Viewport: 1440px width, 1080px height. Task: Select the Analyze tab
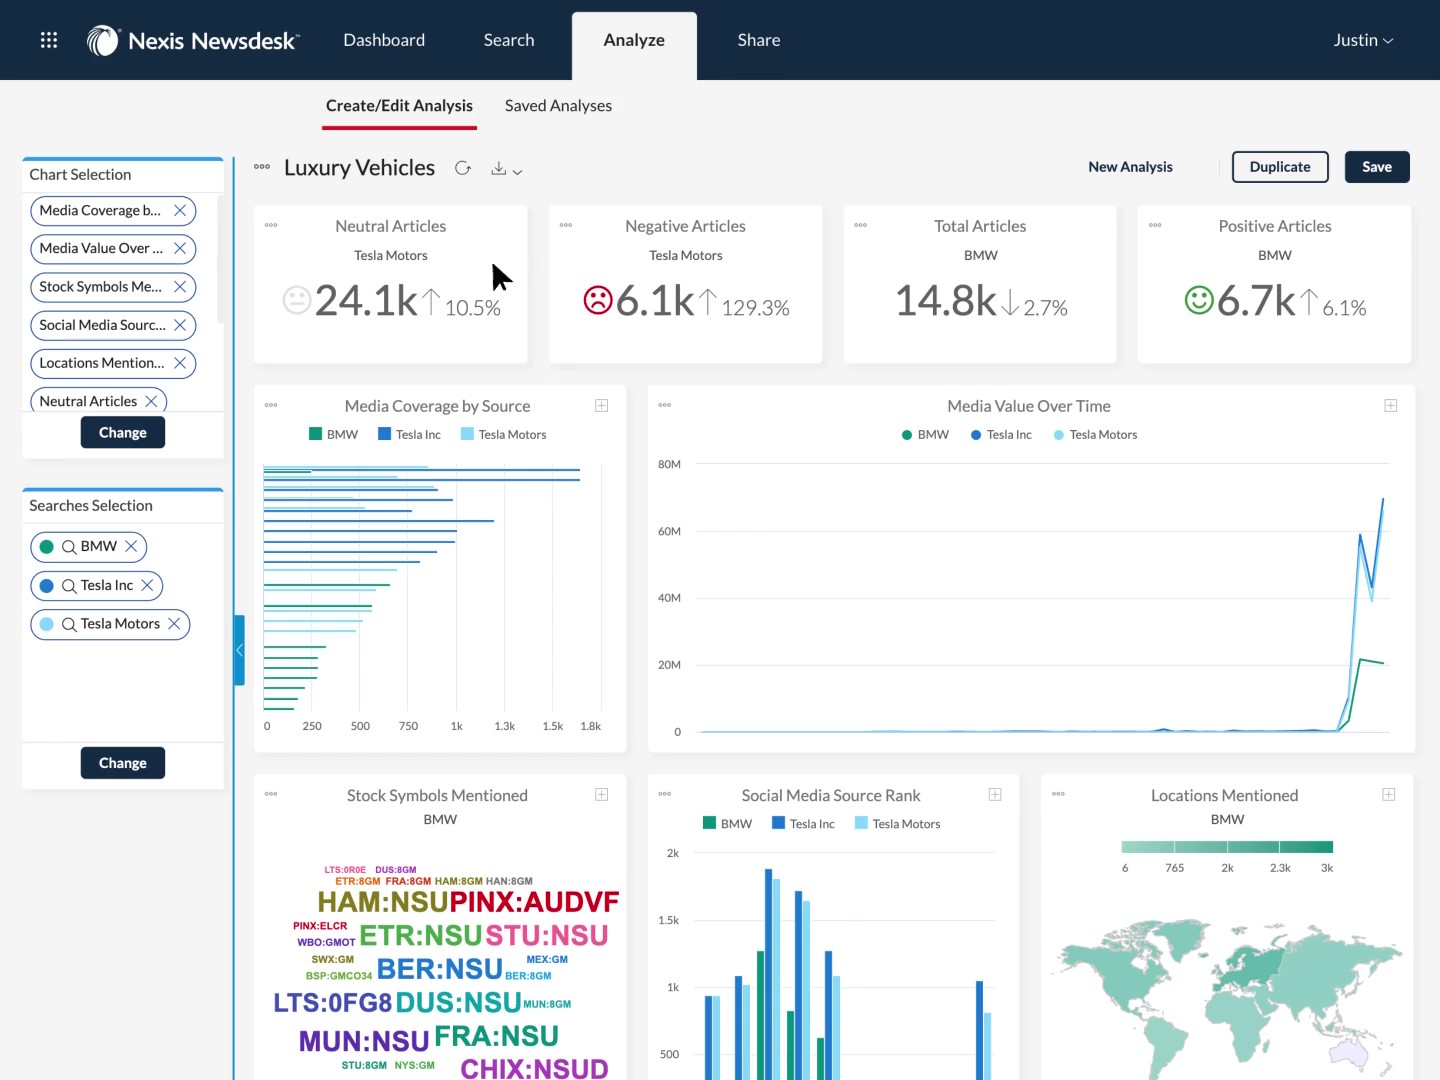634,41
